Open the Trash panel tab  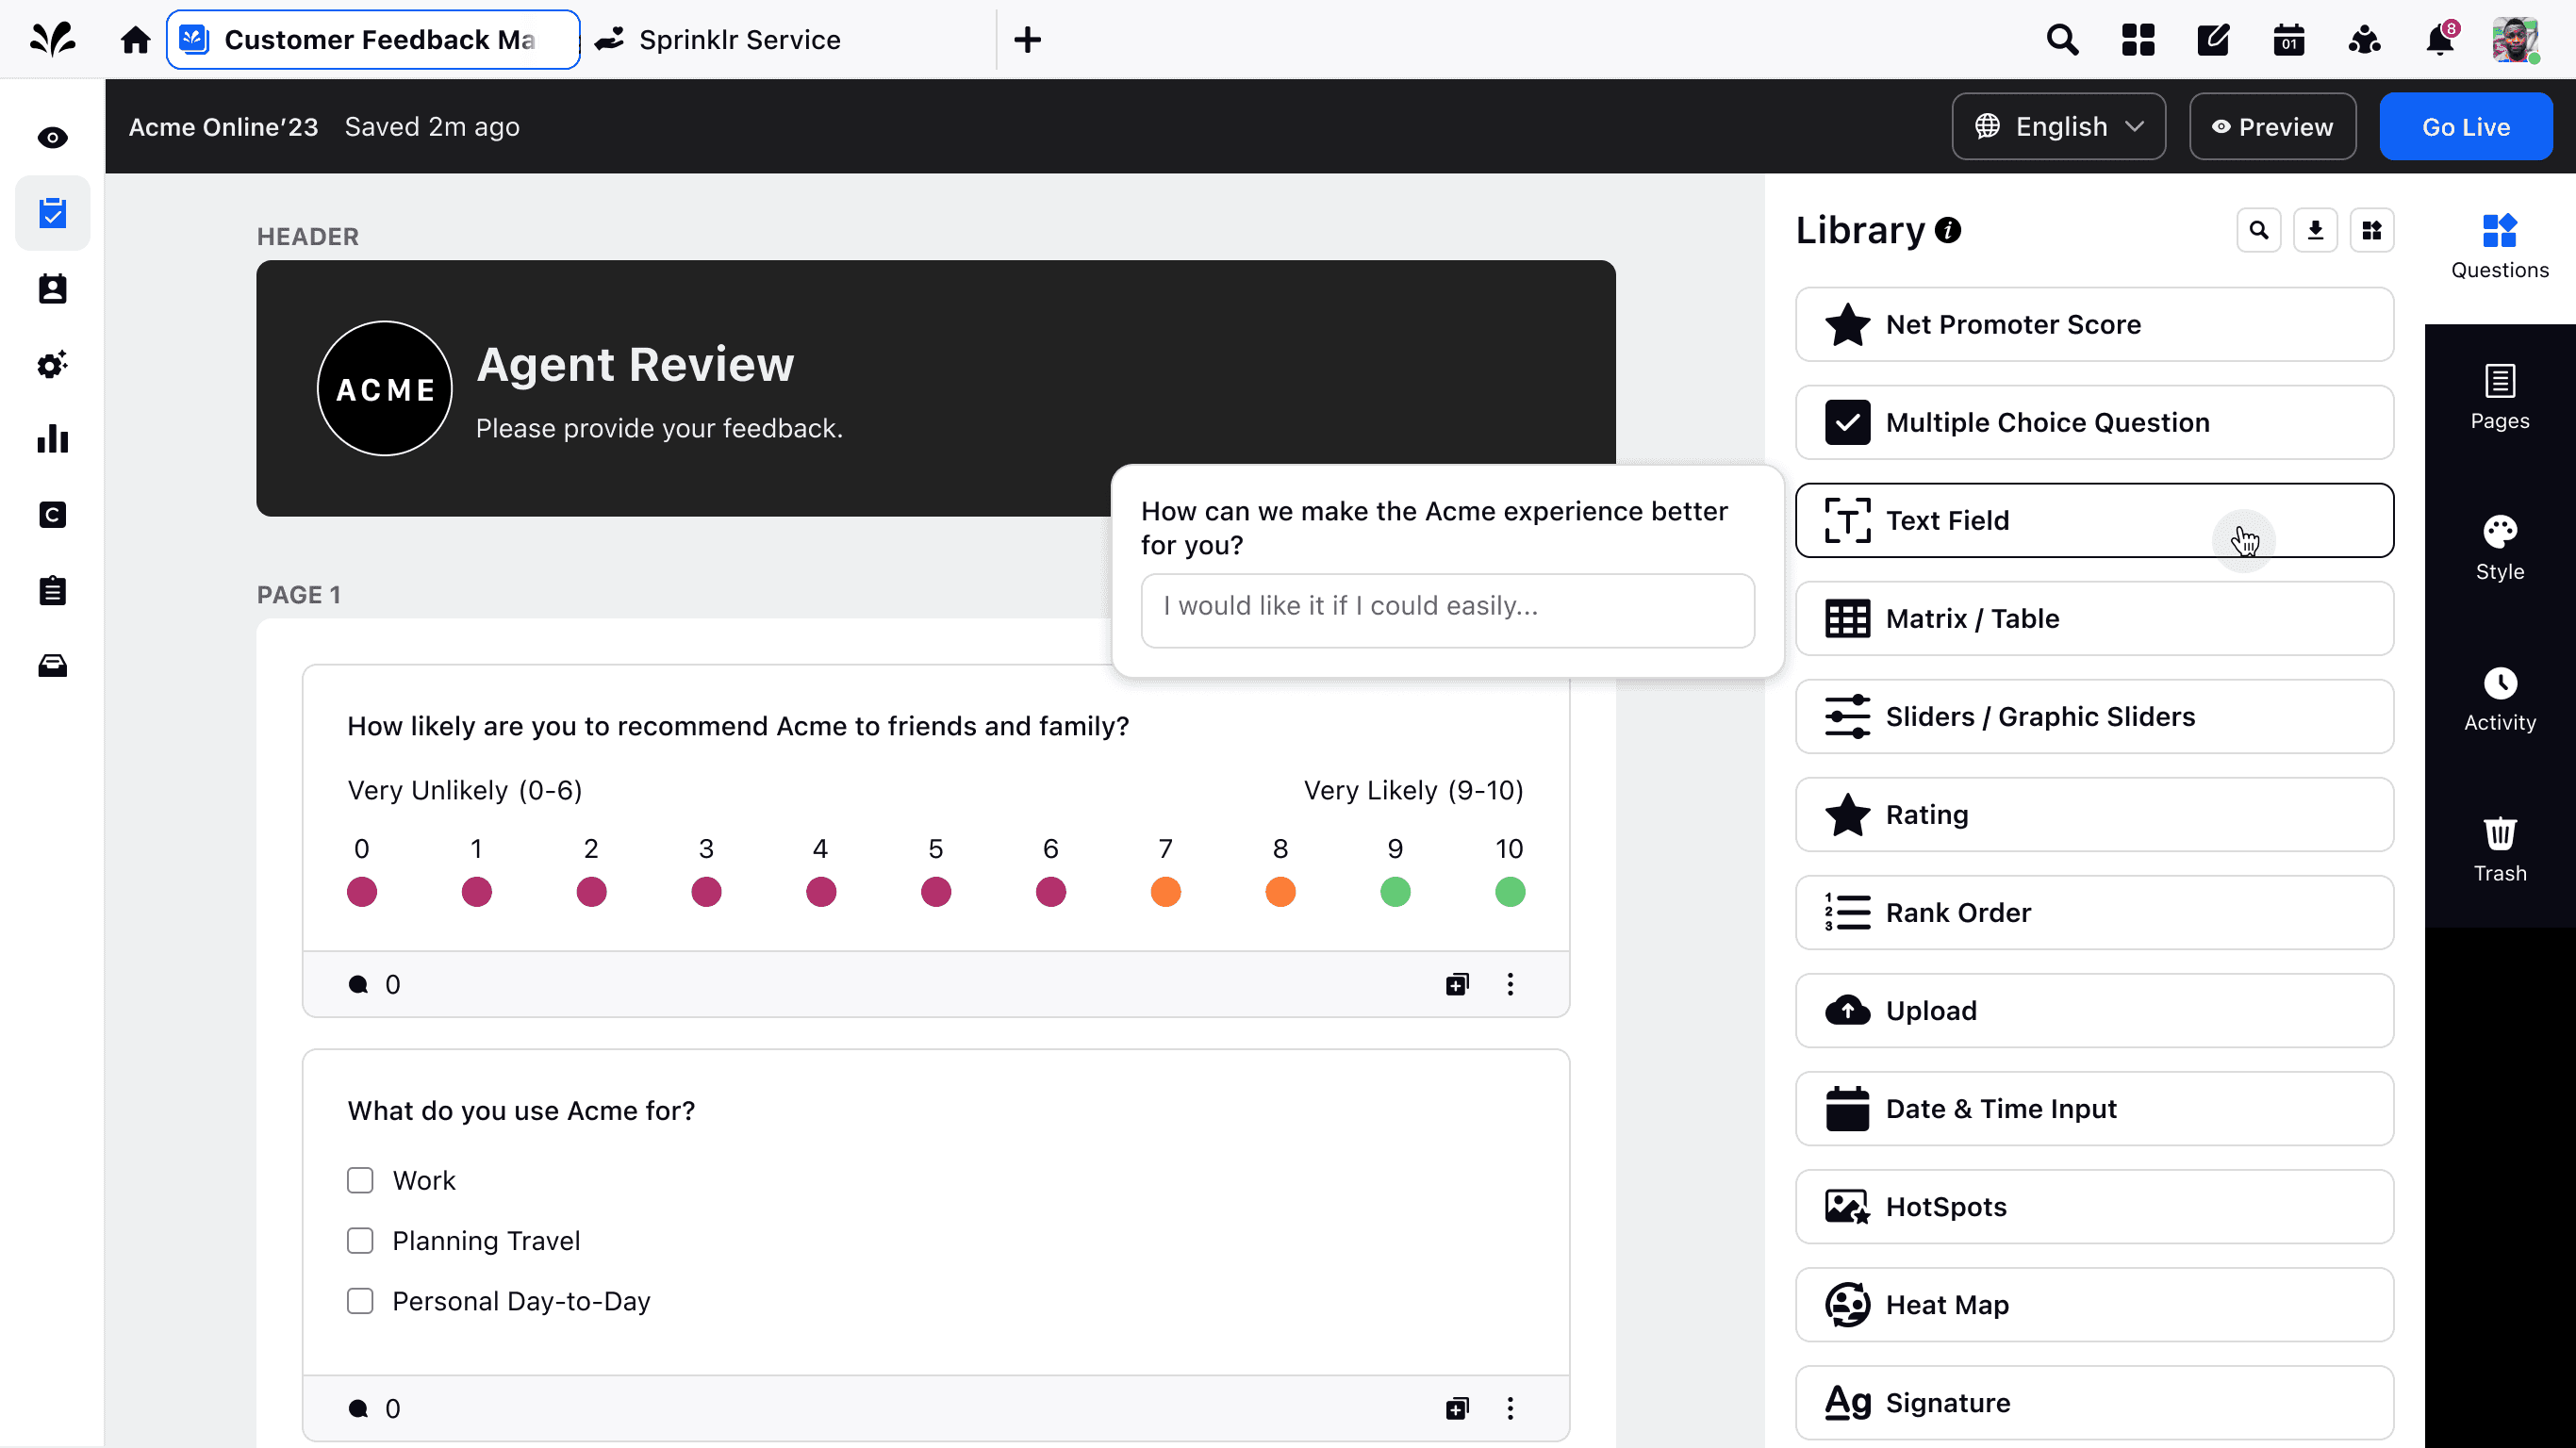[2499, 851]
